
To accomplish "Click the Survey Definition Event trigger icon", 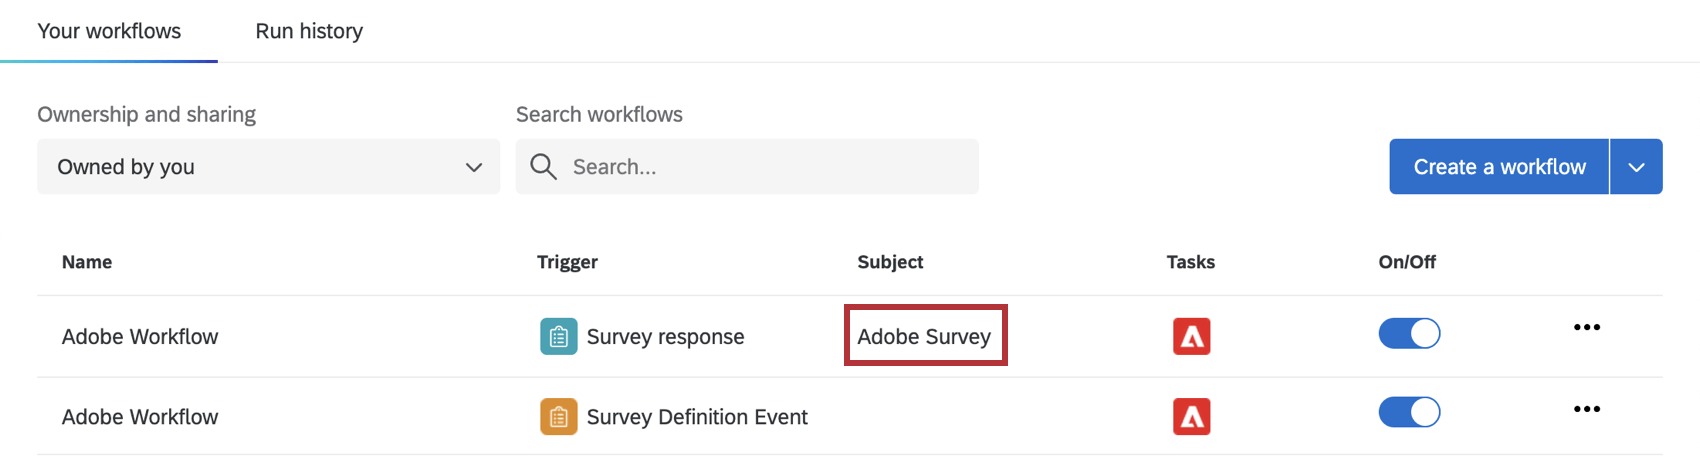I will pos(558,417).
